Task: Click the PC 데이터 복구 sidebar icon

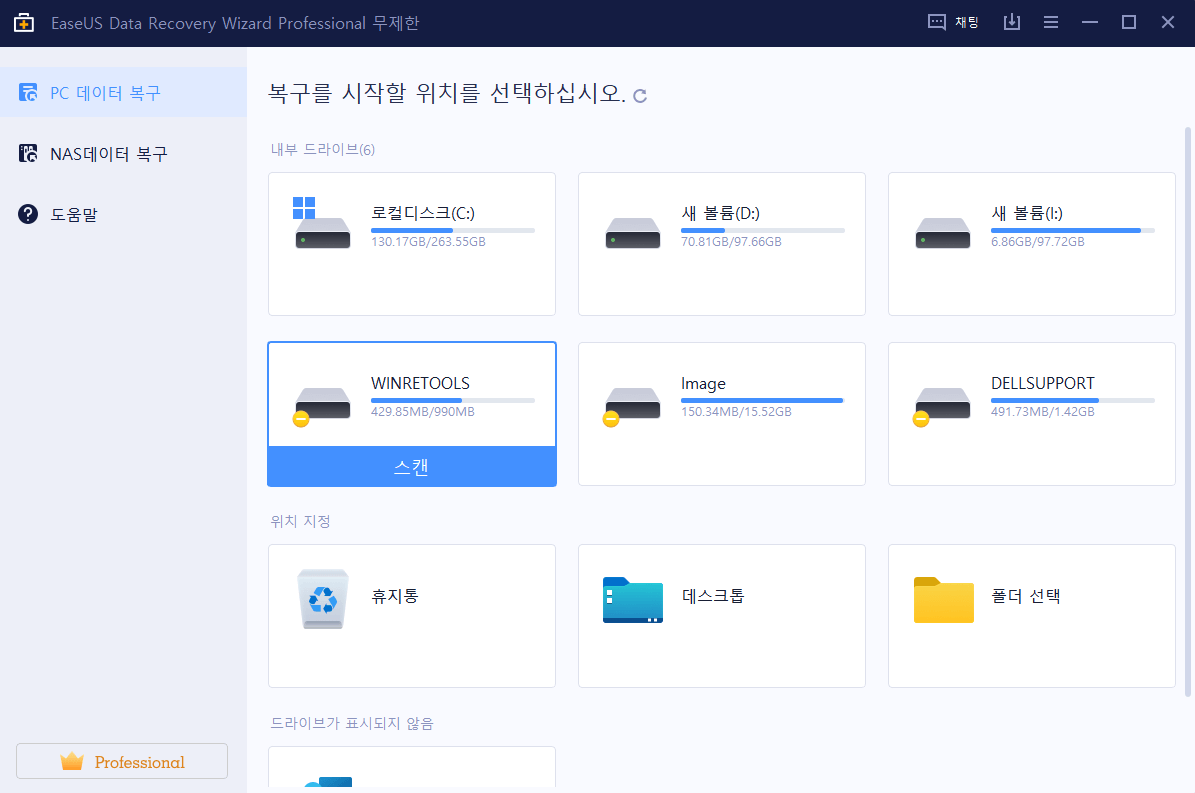Action: [28, 92]
